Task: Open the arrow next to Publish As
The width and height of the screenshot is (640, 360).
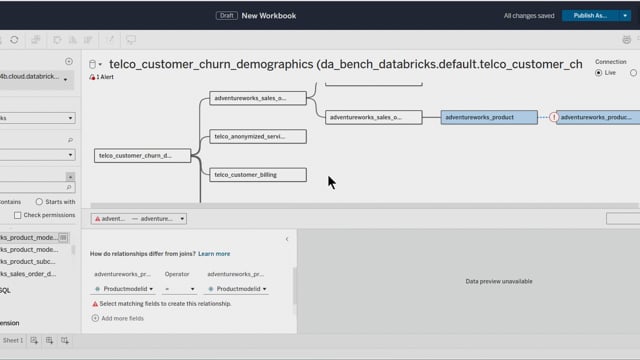Action: (x=625, y=16)
